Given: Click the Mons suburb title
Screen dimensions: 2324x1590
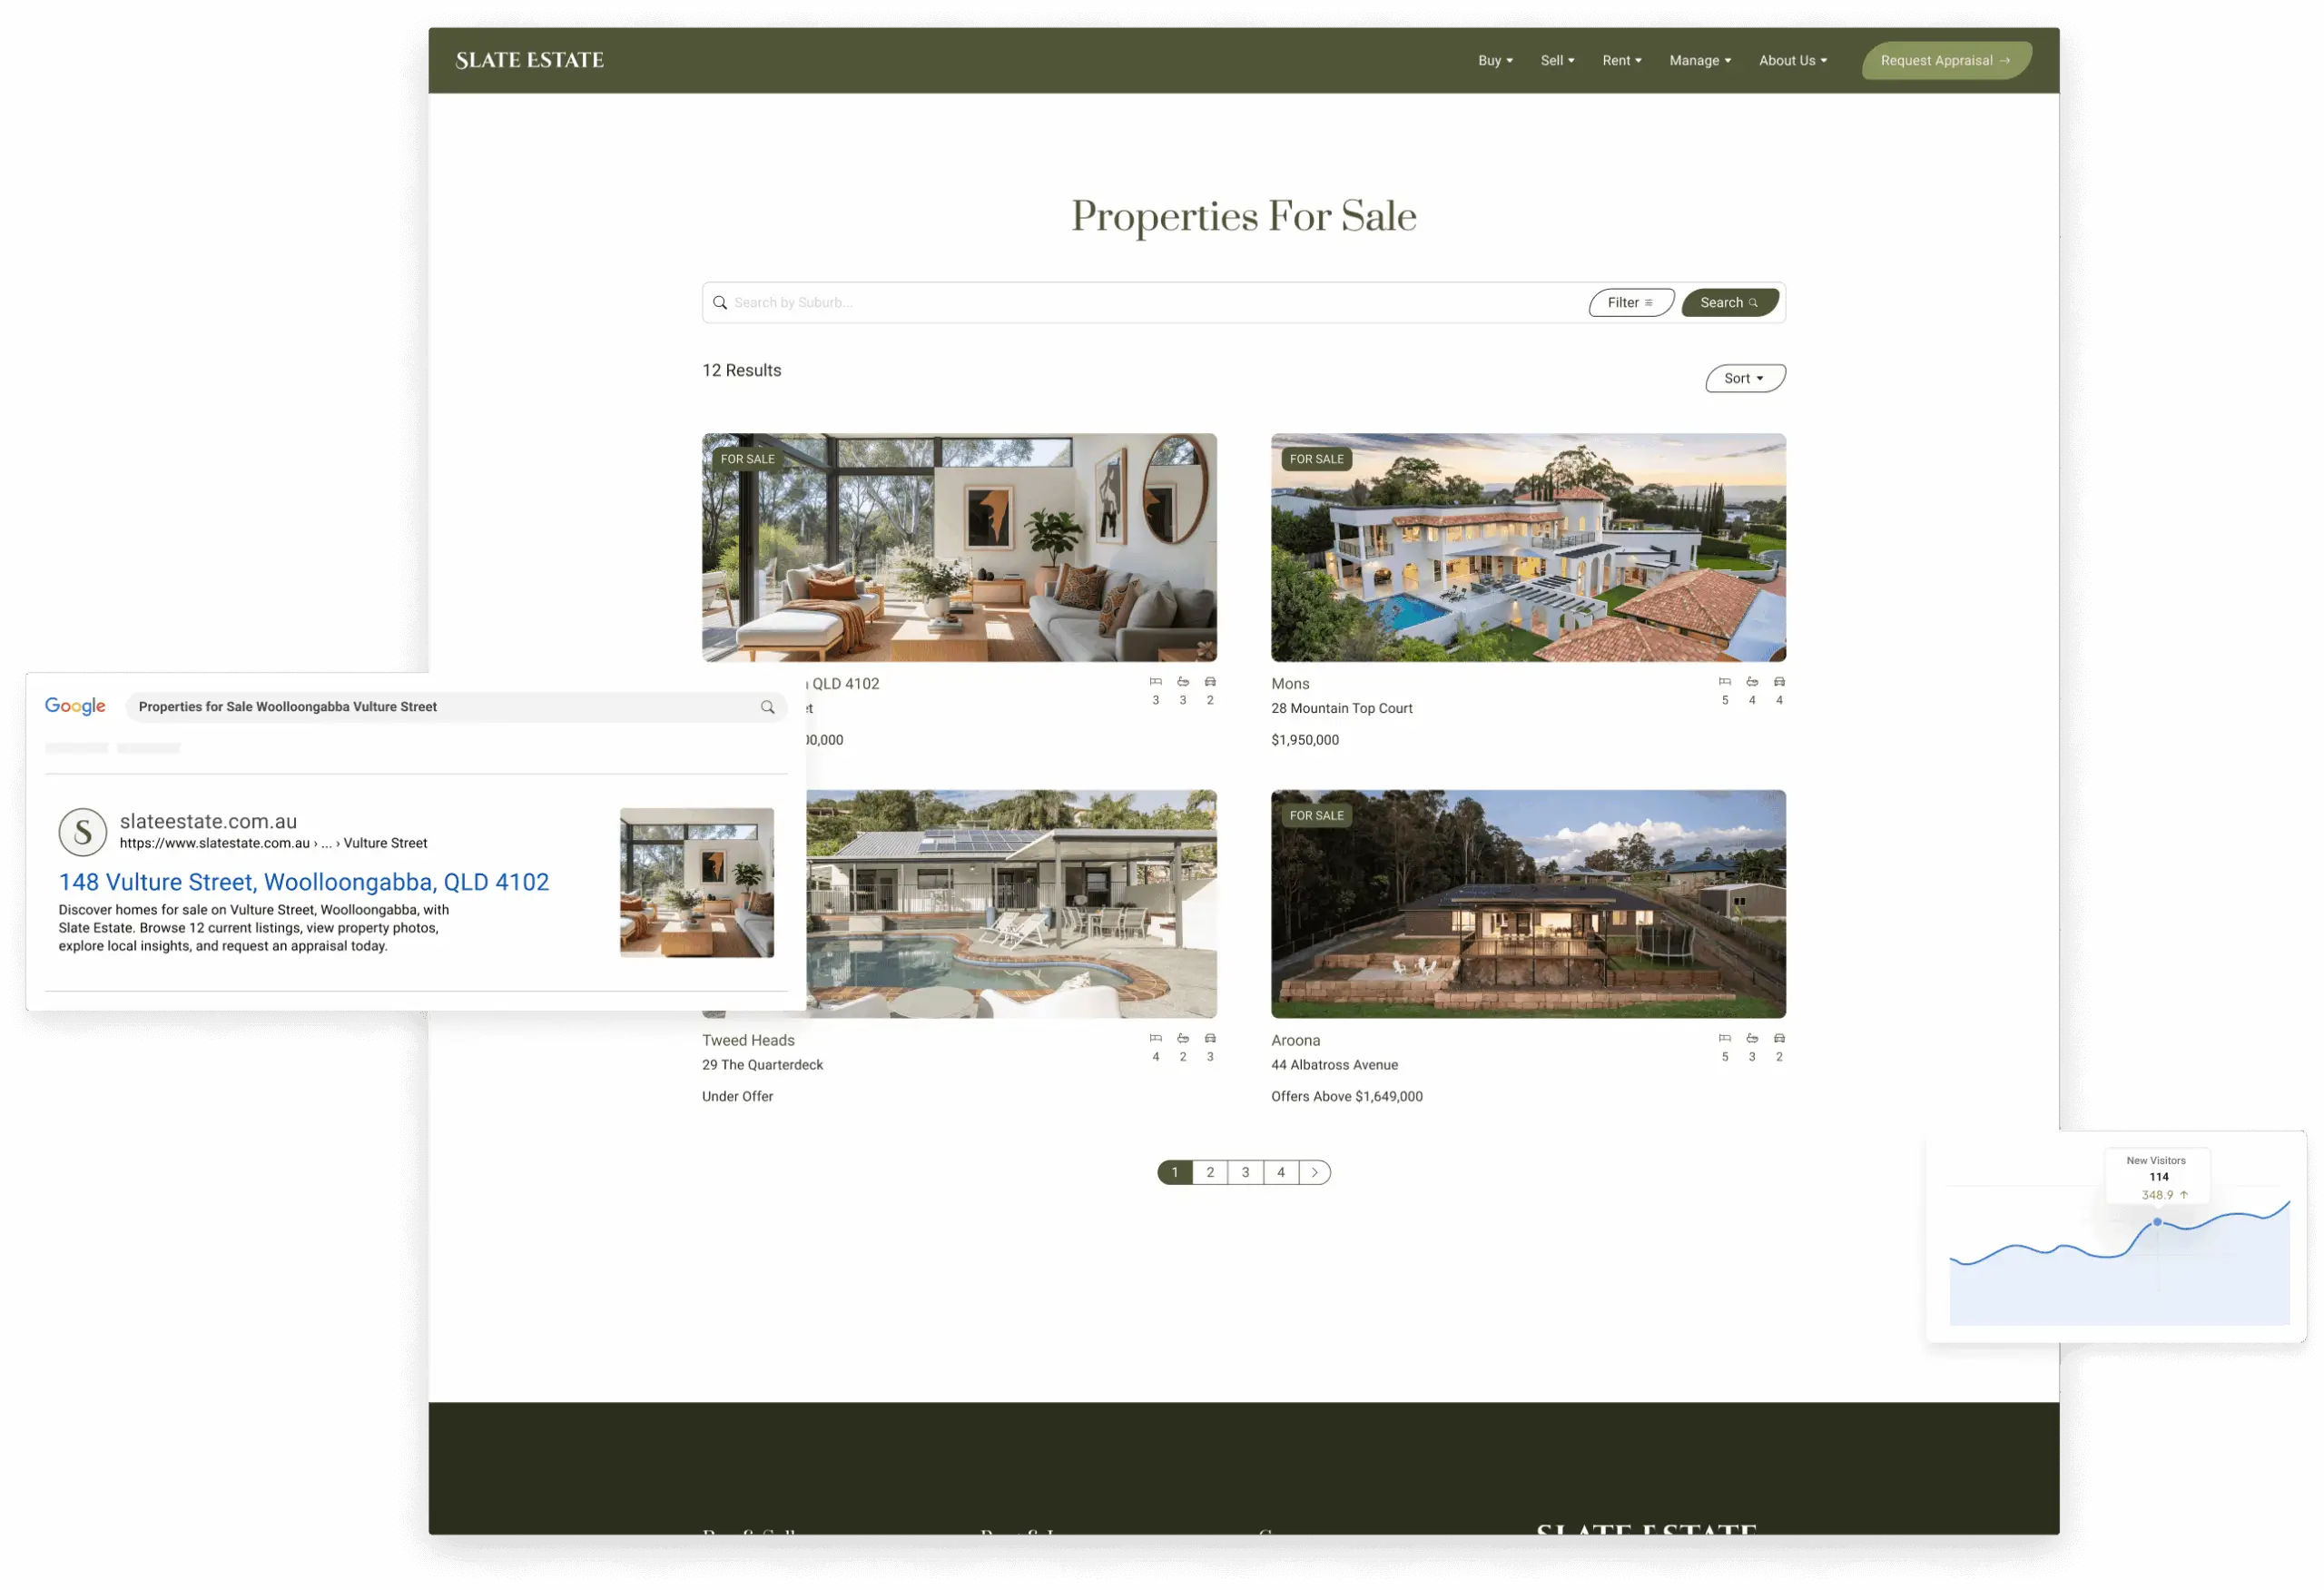Looking at the screenshot, I should [x=1290, y=684].
